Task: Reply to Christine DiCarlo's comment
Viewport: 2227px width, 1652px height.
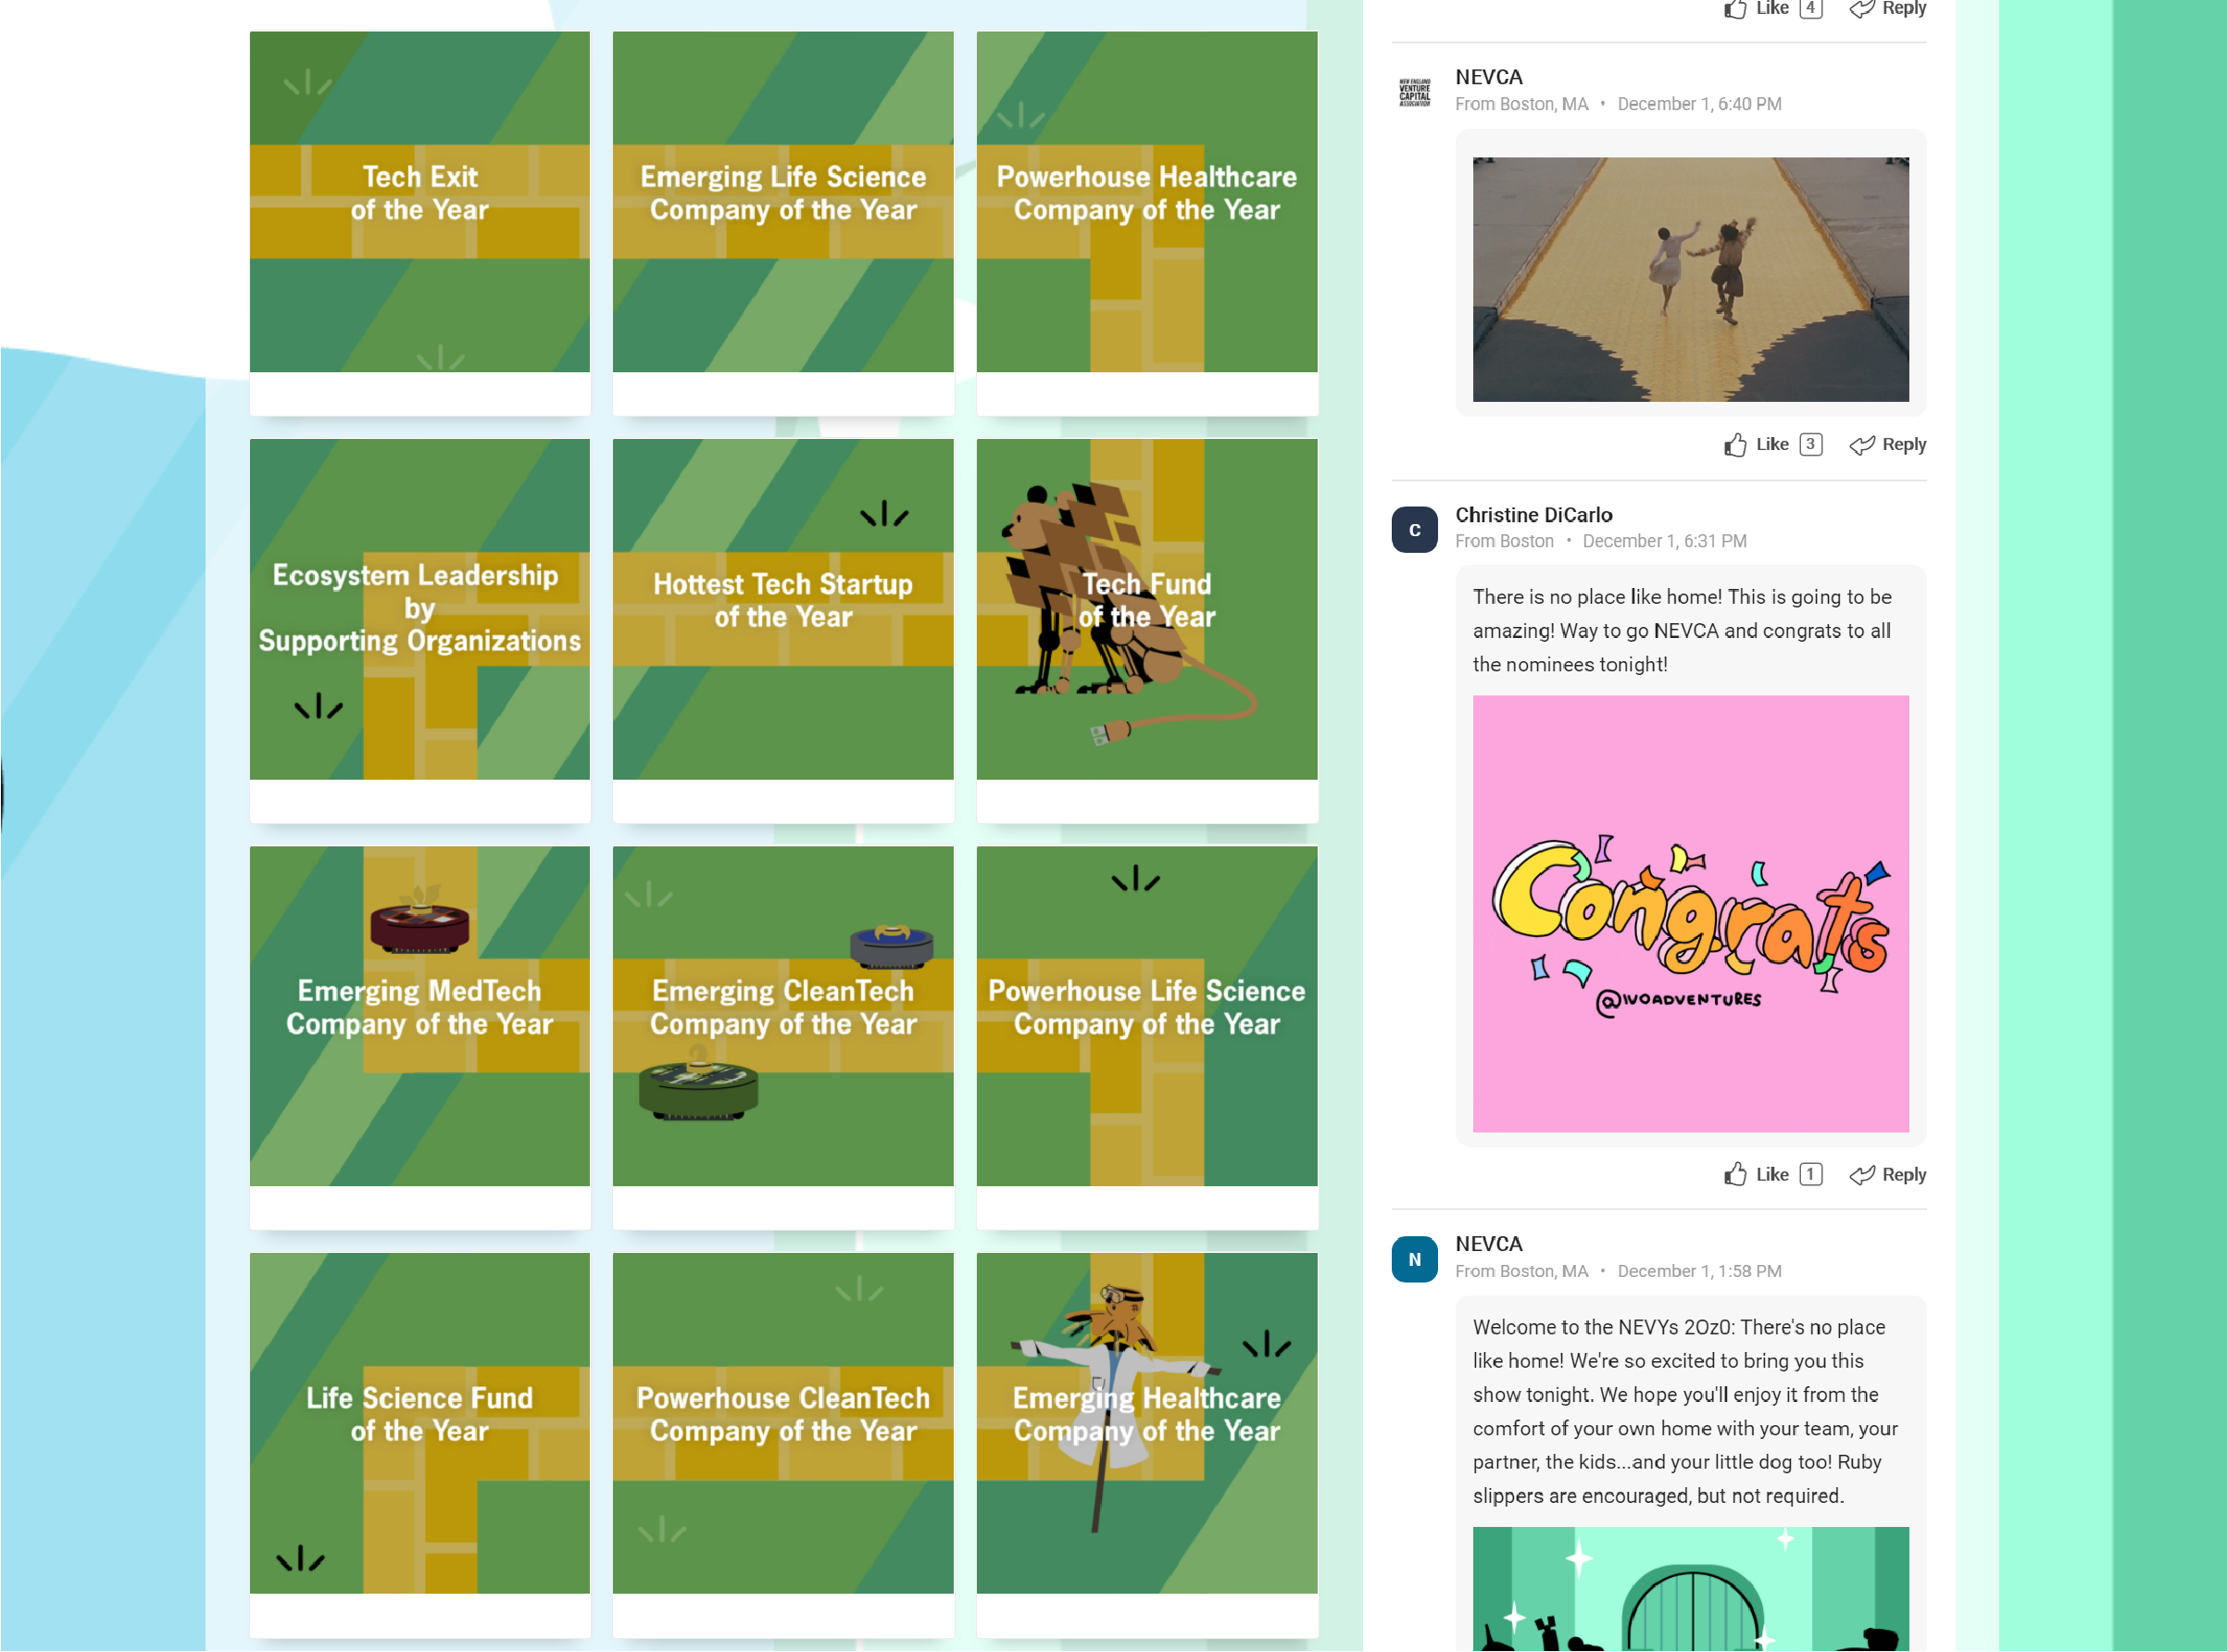Action: [x=1887, y=1175]
